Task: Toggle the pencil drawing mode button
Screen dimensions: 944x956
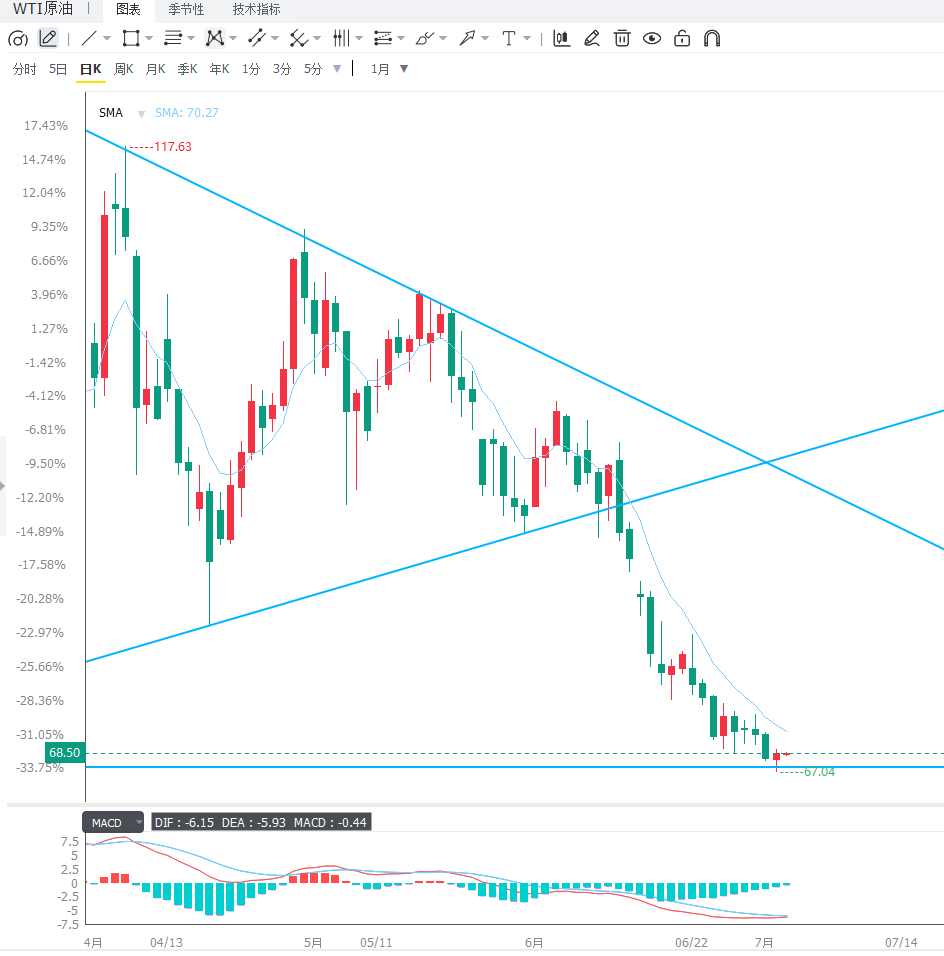Action: click(x=48, y=38)
